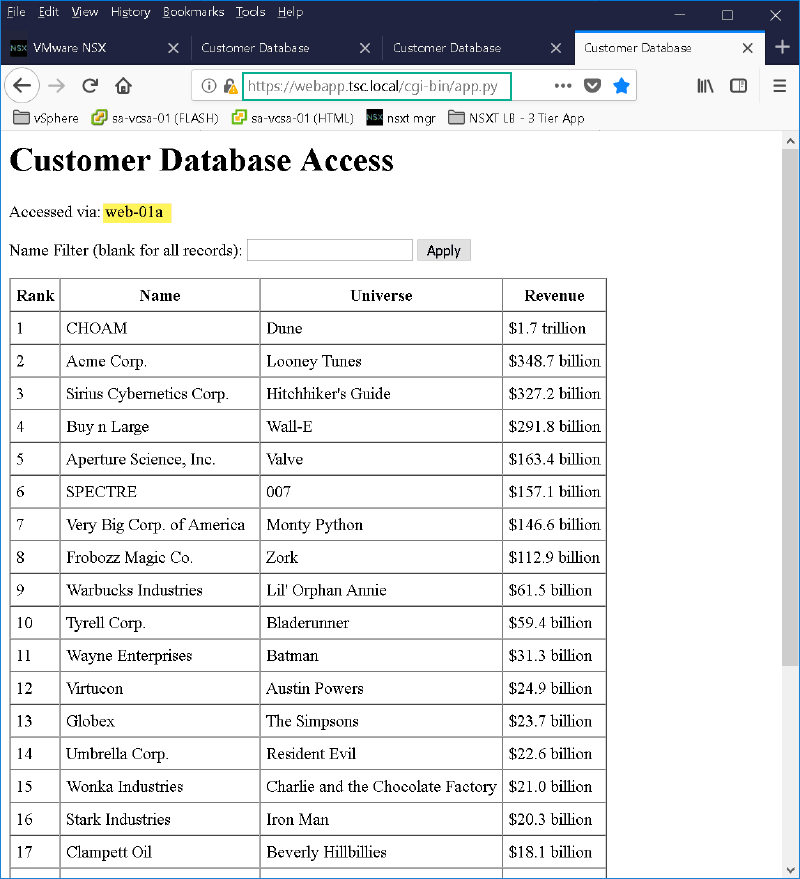Viewport: 800px width, 879px height.
Task: Toggle the bookmark star for this page
Action: click(x=619, y=86)
